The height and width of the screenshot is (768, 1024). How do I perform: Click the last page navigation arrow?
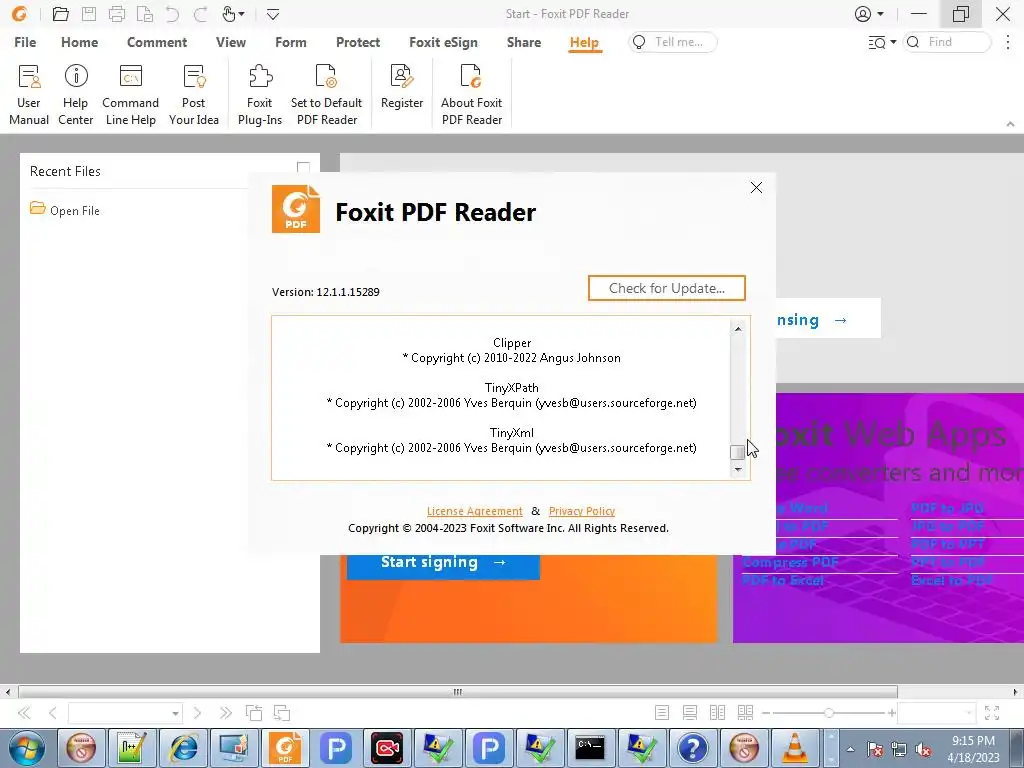[x=225, y=712]
